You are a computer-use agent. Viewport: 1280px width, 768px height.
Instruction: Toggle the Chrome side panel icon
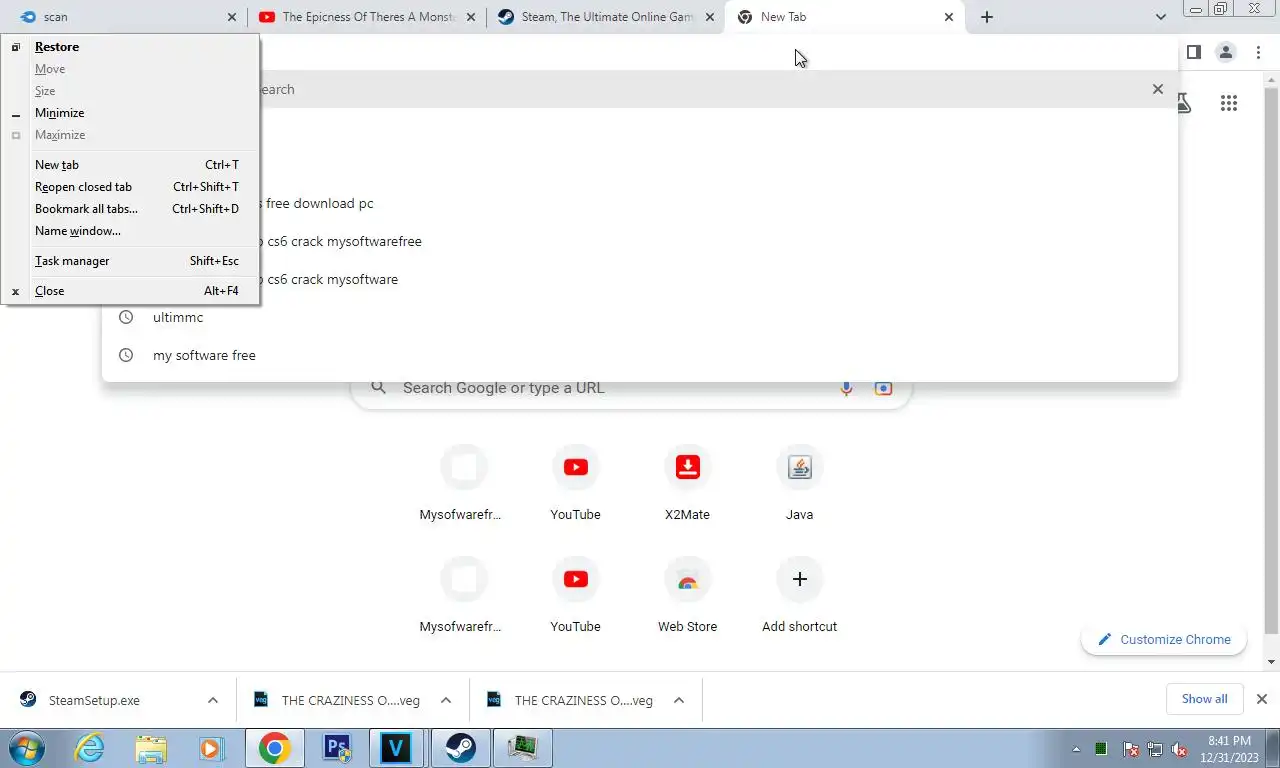point(1193,52)
